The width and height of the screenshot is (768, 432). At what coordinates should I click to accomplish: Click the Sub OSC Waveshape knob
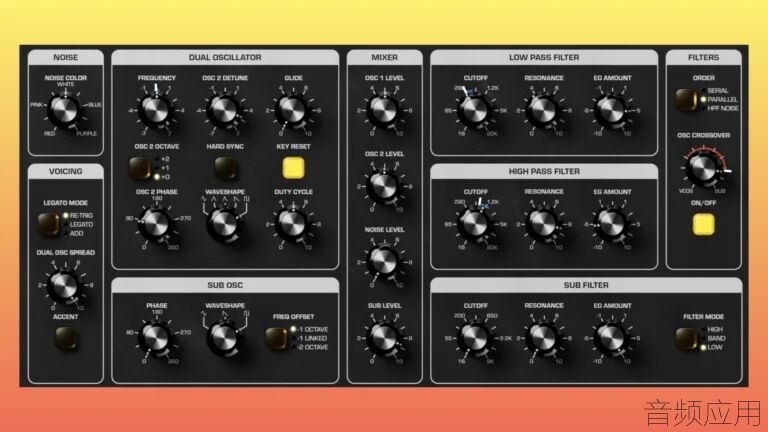pos(224,337)
